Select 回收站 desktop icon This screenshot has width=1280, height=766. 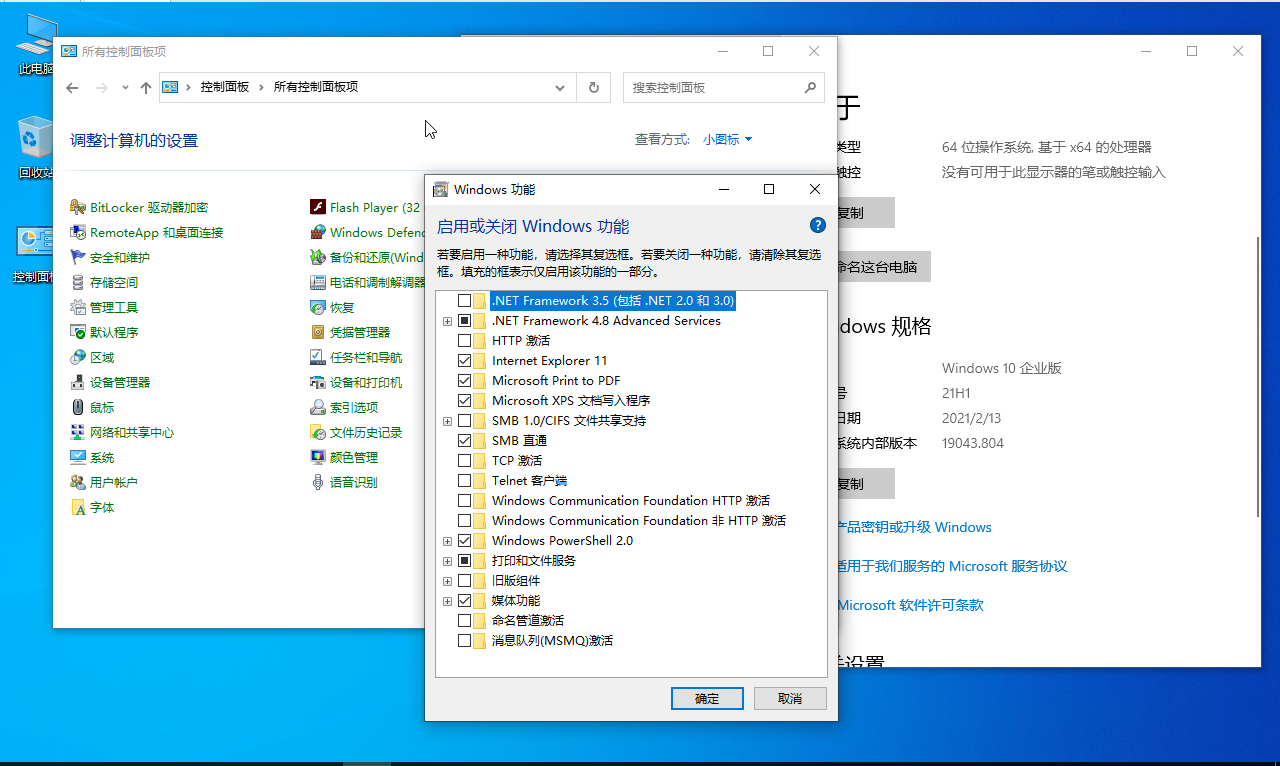pyautogui.click(x=35, y=147)
